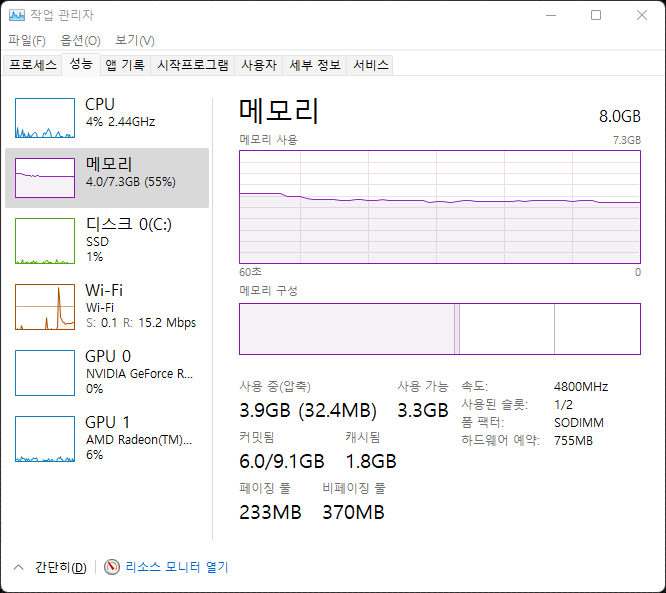
Task: Open the 옵션(O) menu
Action: 80,40
